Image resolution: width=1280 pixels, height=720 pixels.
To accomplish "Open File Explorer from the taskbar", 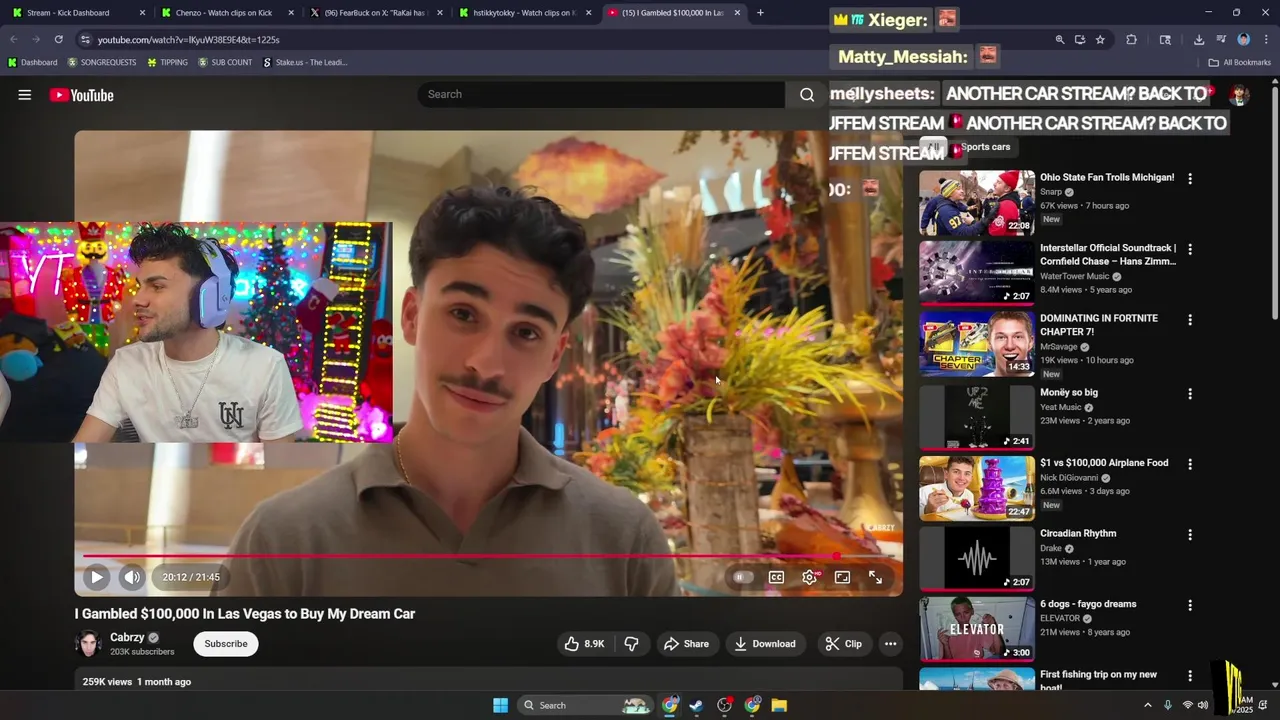I will 779,705.
